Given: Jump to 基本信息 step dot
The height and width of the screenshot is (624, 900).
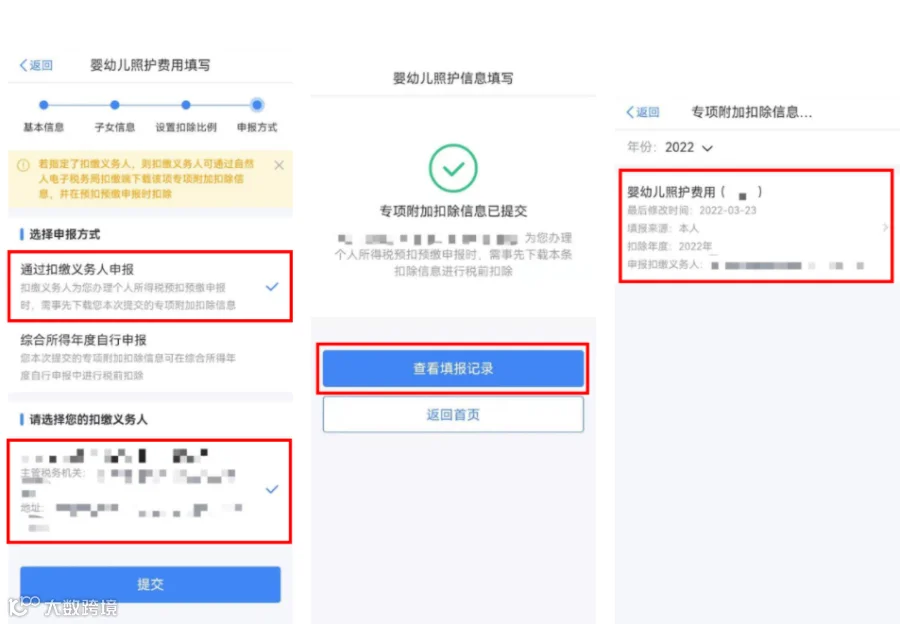Looking at the screenshot, I should pyautogui.click(x=44, y=105).
